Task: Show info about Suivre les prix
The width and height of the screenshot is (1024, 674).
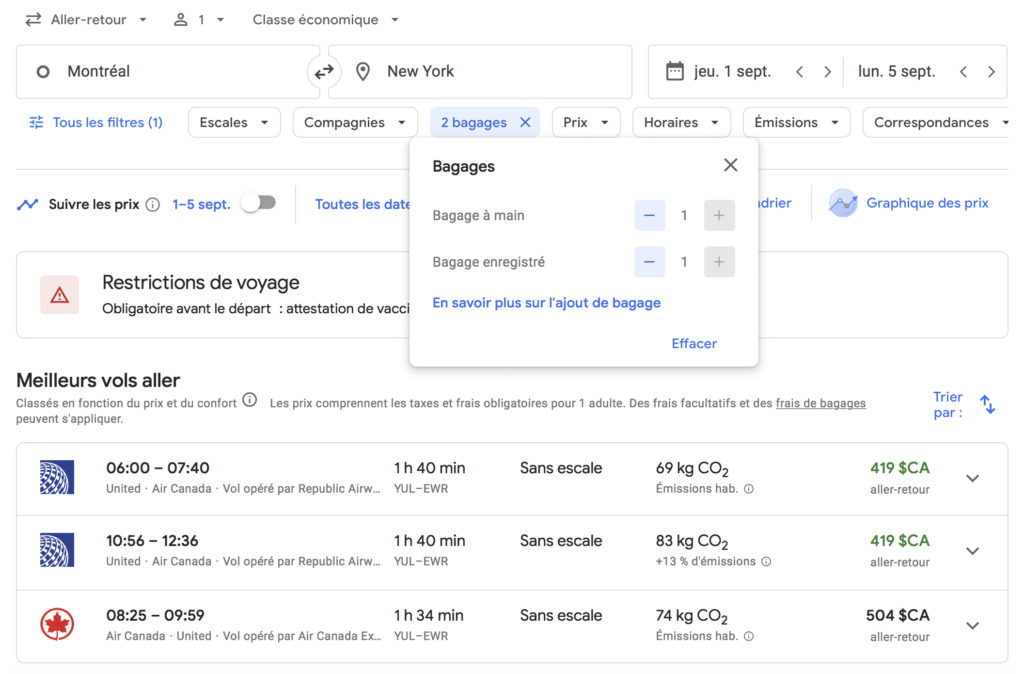Action: [x=152, y=204]
